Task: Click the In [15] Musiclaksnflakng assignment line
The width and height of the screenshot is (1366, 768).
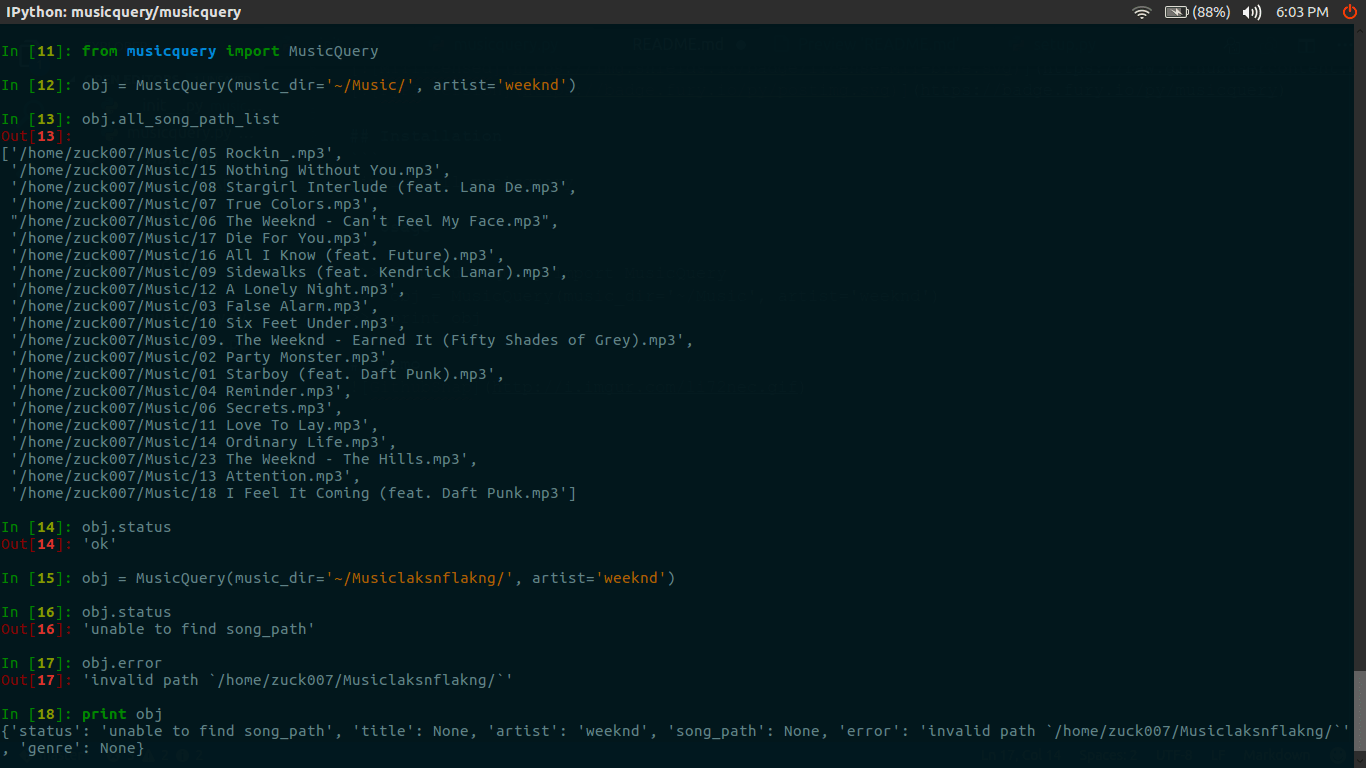Action: tap(339, 578)
